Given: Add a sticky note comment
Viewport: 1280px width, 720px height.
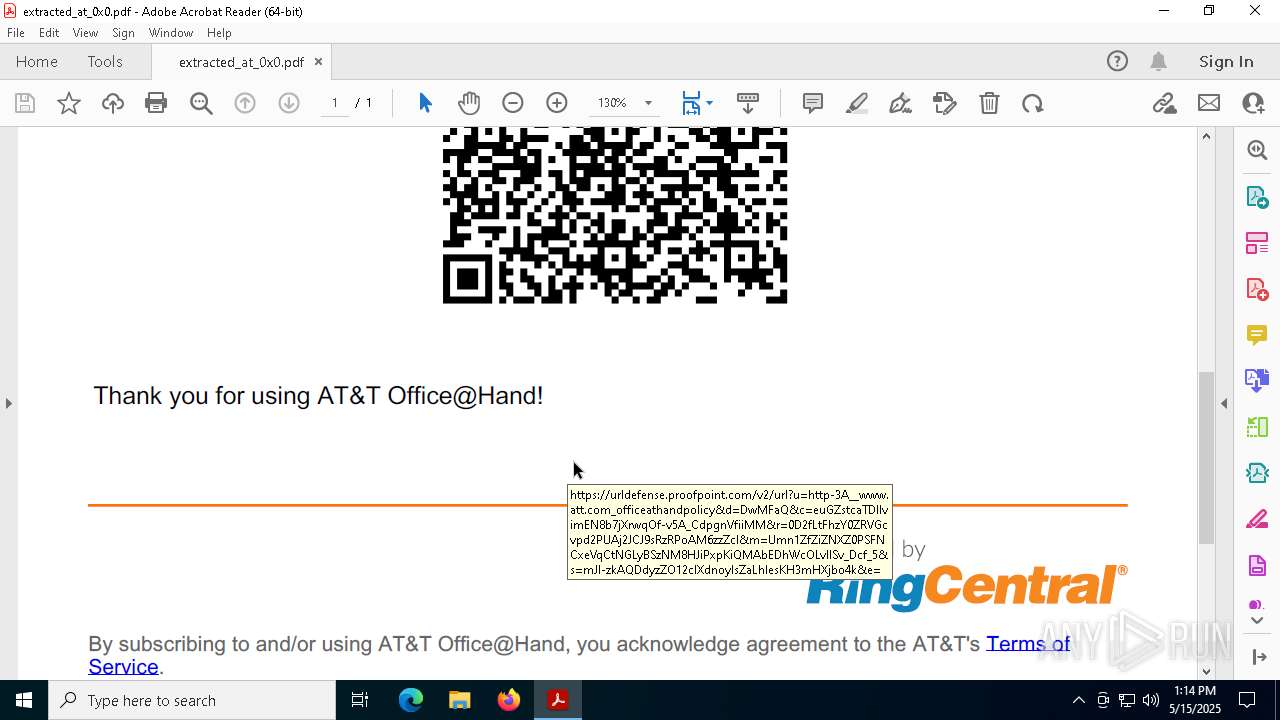Looking at the screenshot, I should pos(813,103).
